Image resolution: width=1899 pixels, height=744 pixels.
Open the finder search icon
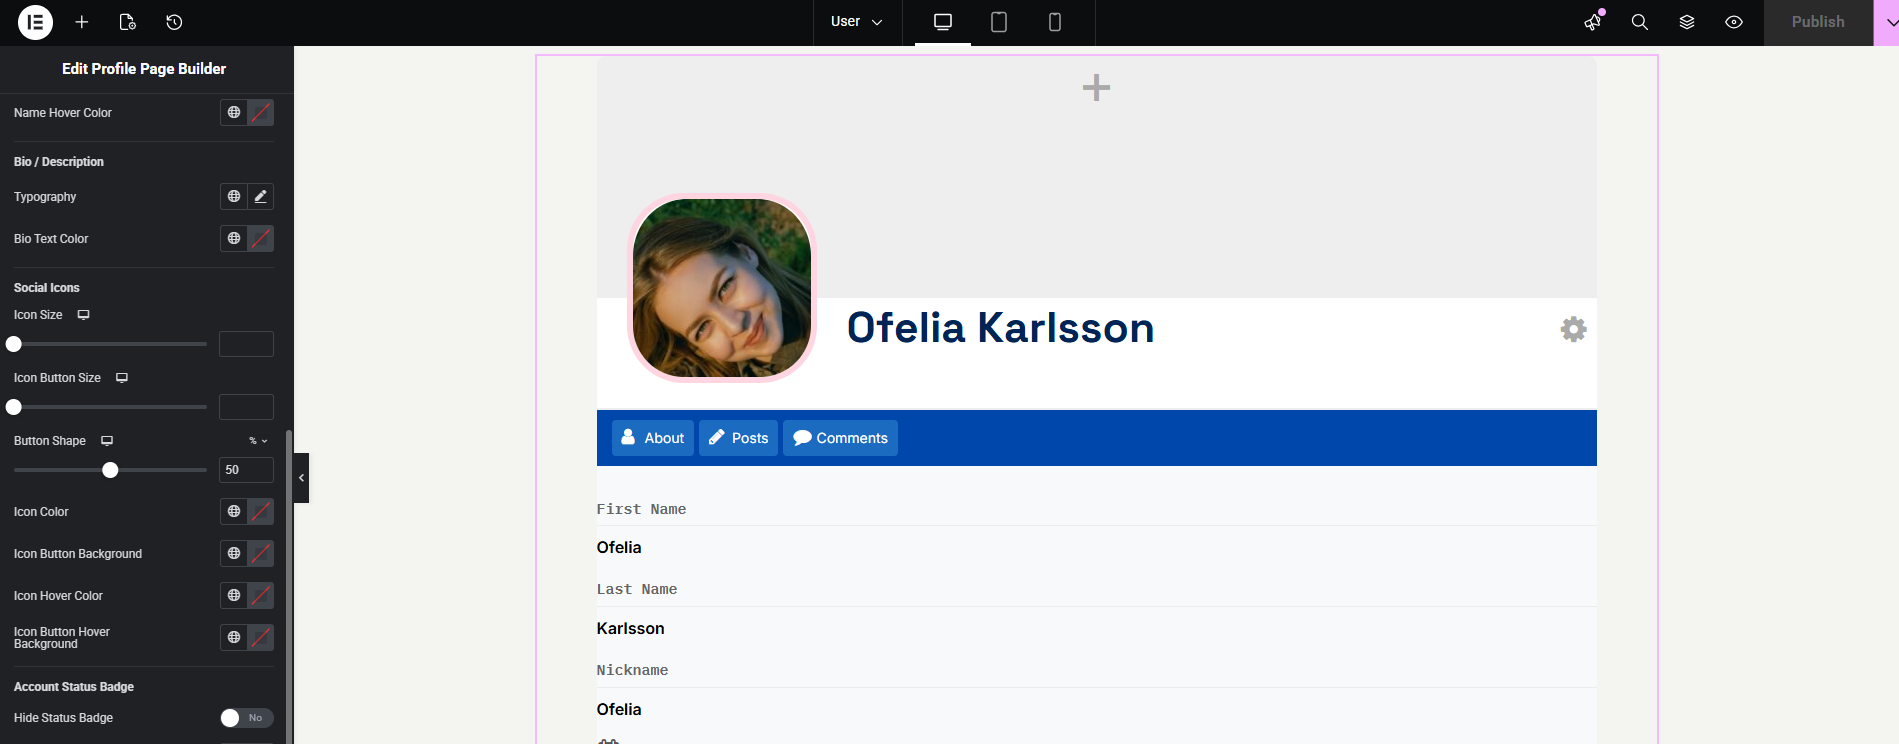click(x=1640, y=22)
